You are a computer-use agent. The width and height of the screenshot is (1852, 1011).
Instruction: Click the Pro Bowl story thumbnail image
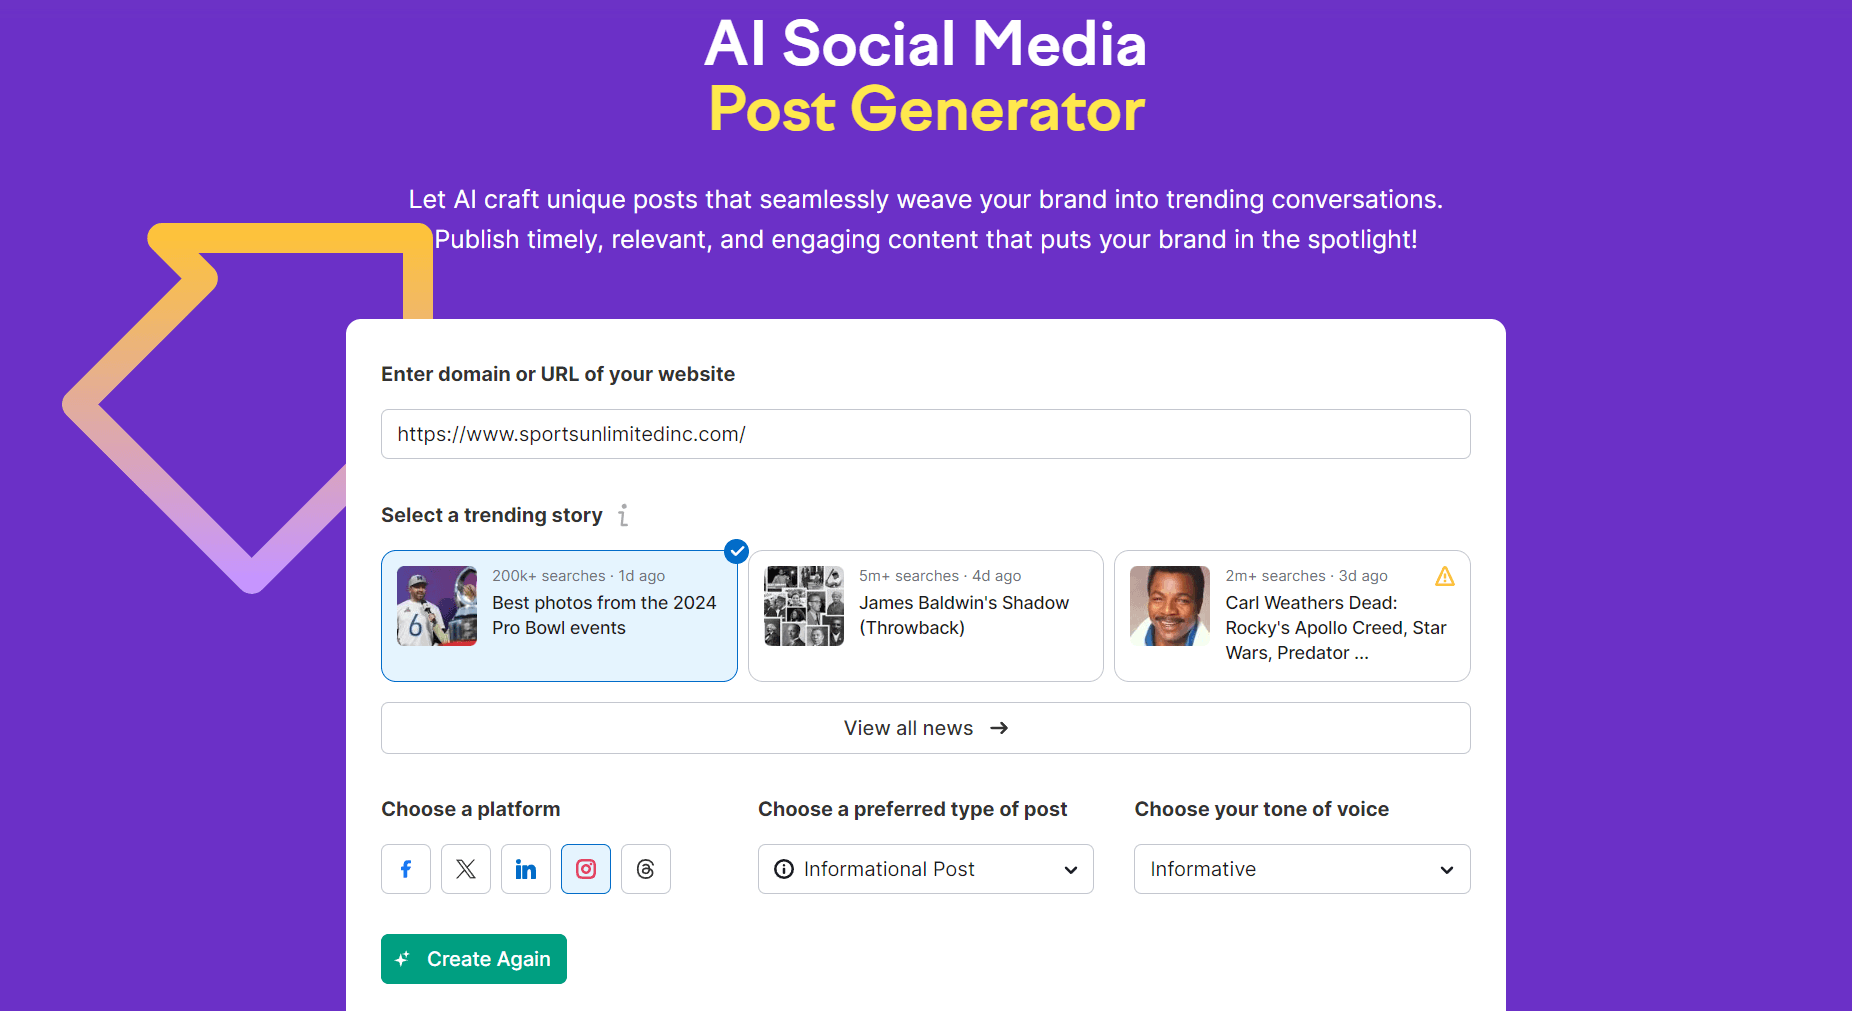click(436, 605)
